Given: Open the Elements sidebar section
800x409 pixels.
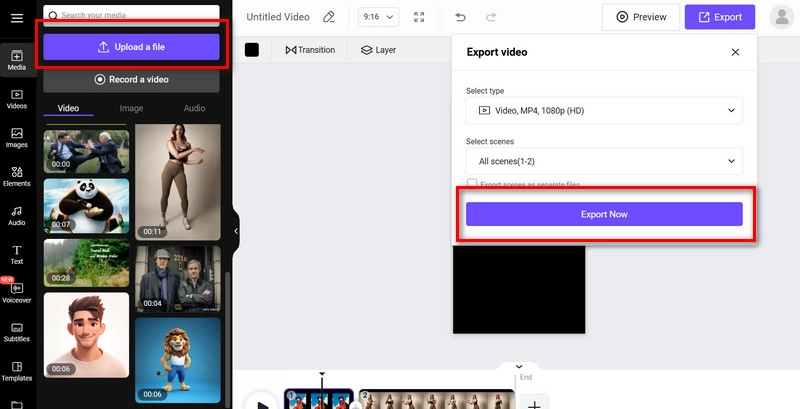Looking at the screenshot, I should point(17,177).
